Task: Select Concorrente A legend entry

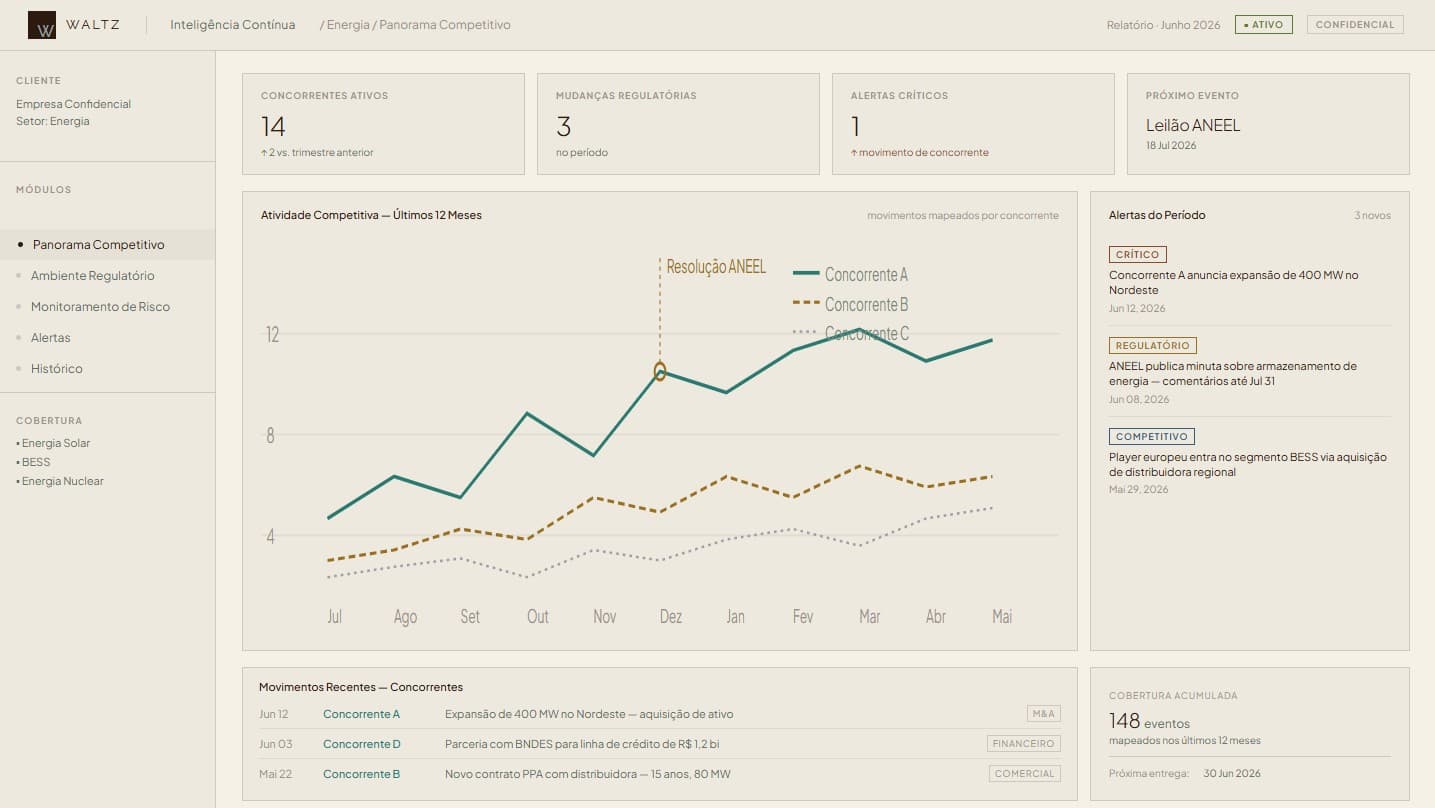Action: tap(850, 274)
